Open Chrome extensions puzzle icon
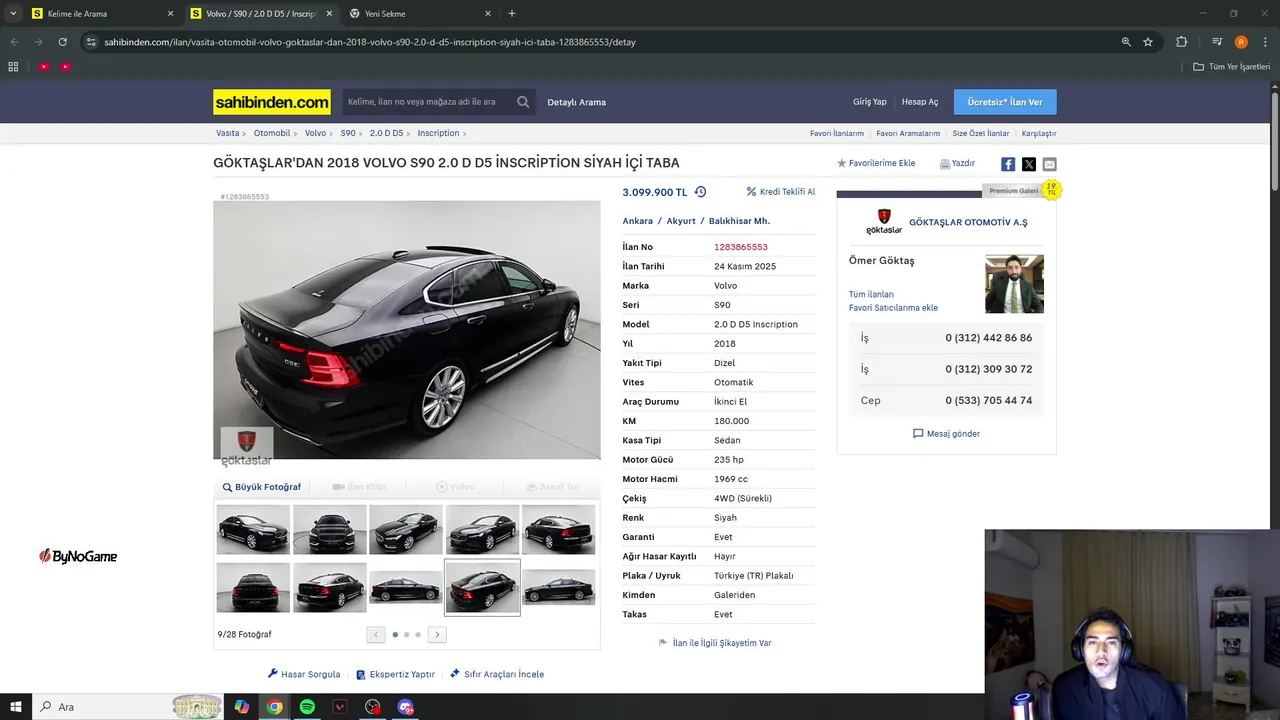 [1182, 42]
